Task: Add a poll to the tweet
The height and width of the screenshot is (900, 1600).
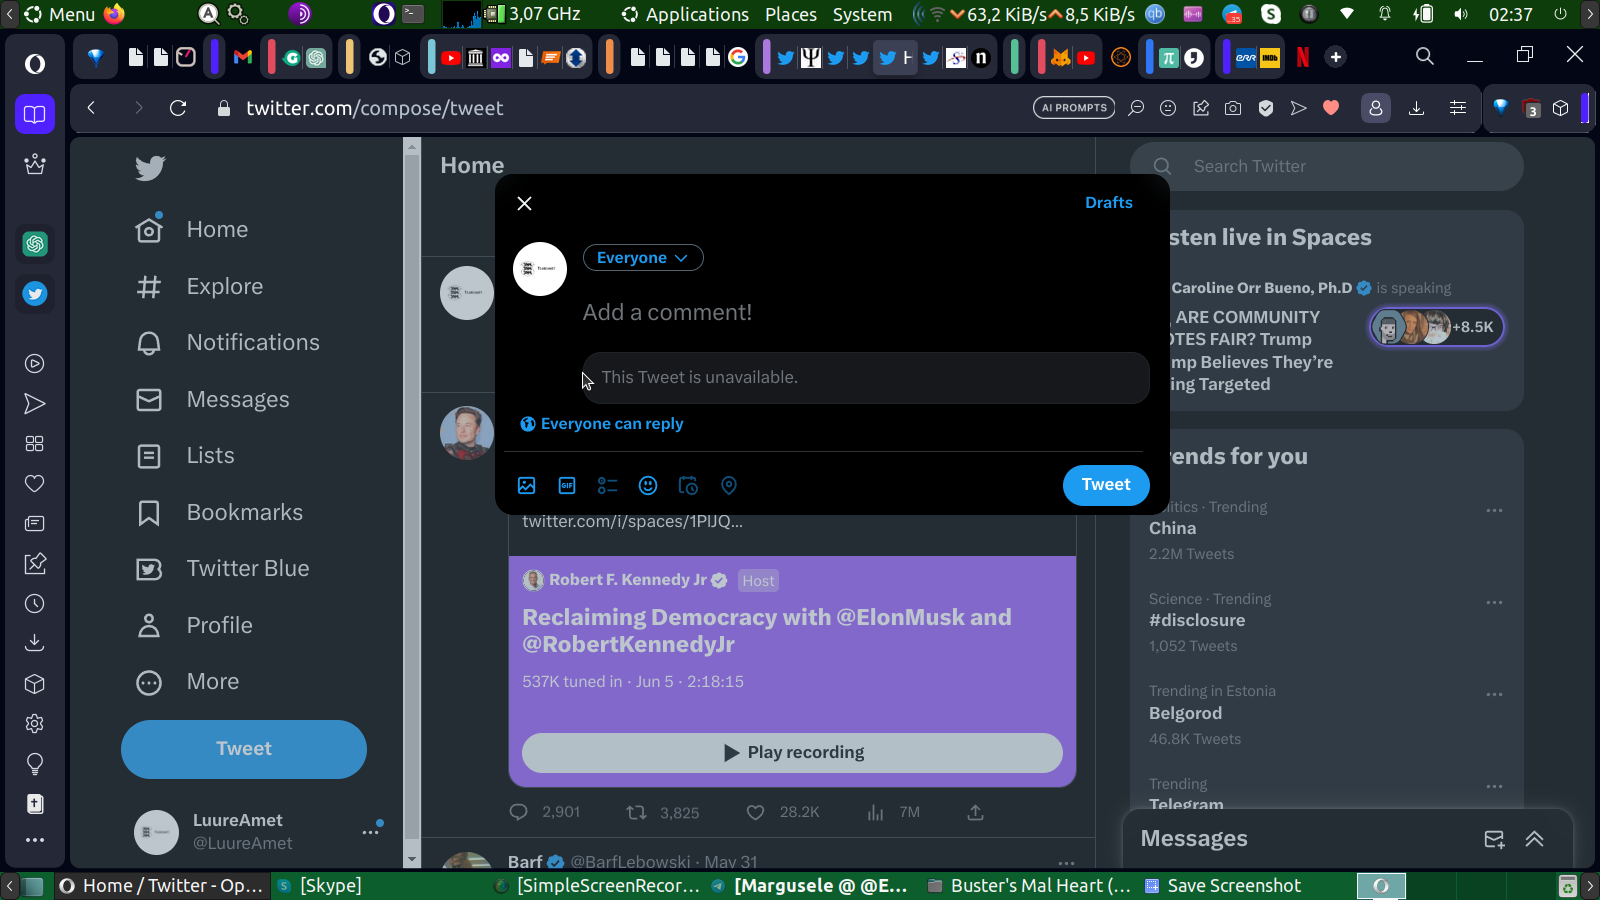Action: pos(608,486)
